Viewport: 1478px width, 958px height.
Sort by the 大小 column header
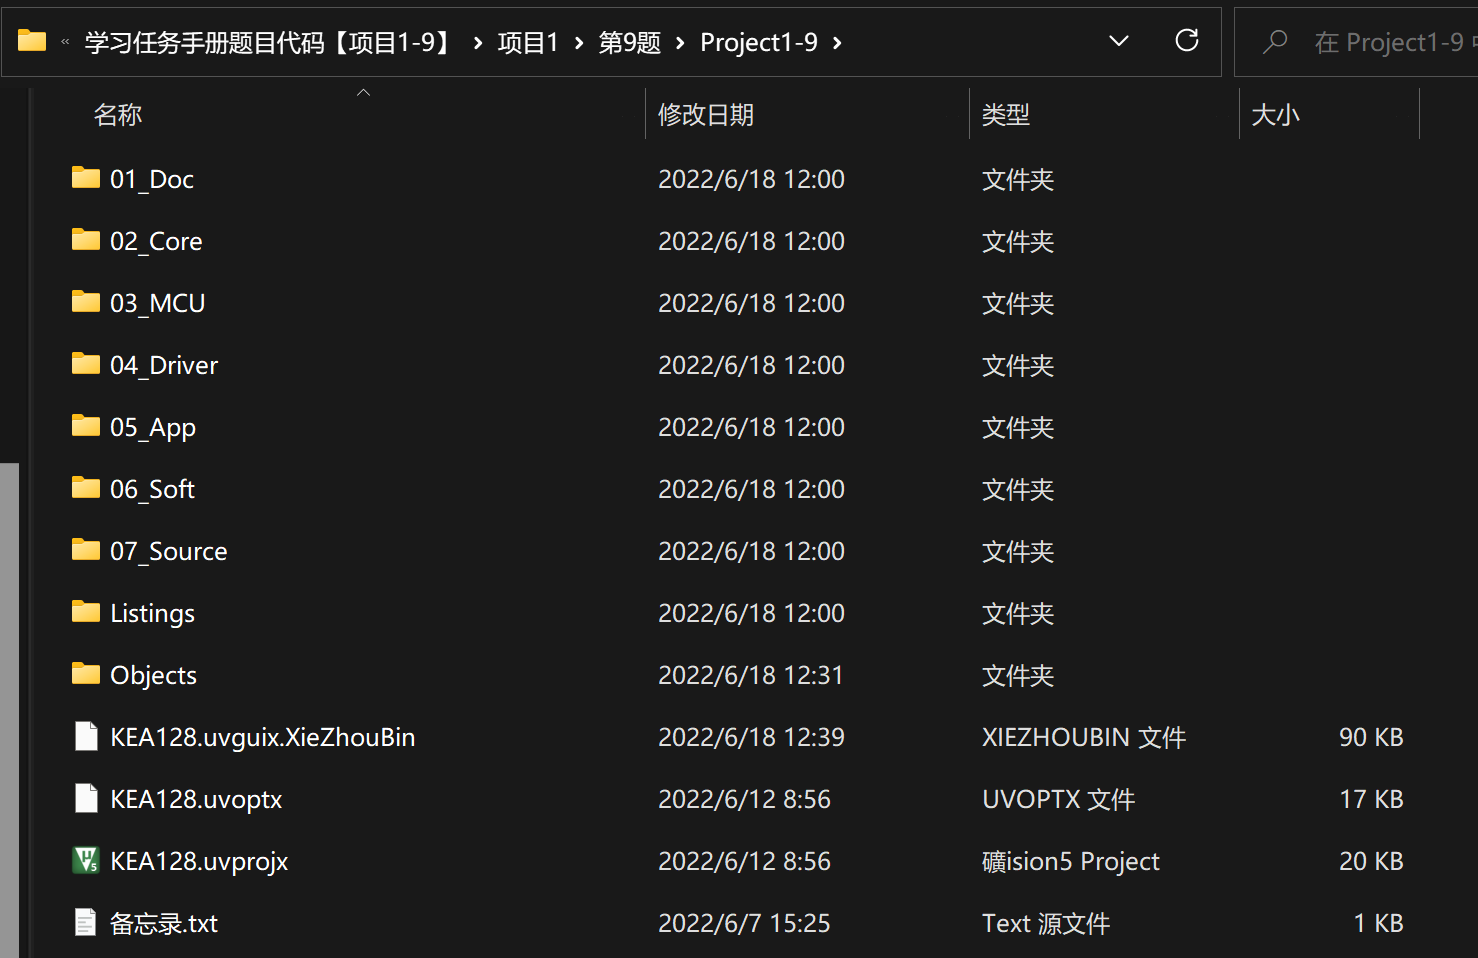point(1275,115)
